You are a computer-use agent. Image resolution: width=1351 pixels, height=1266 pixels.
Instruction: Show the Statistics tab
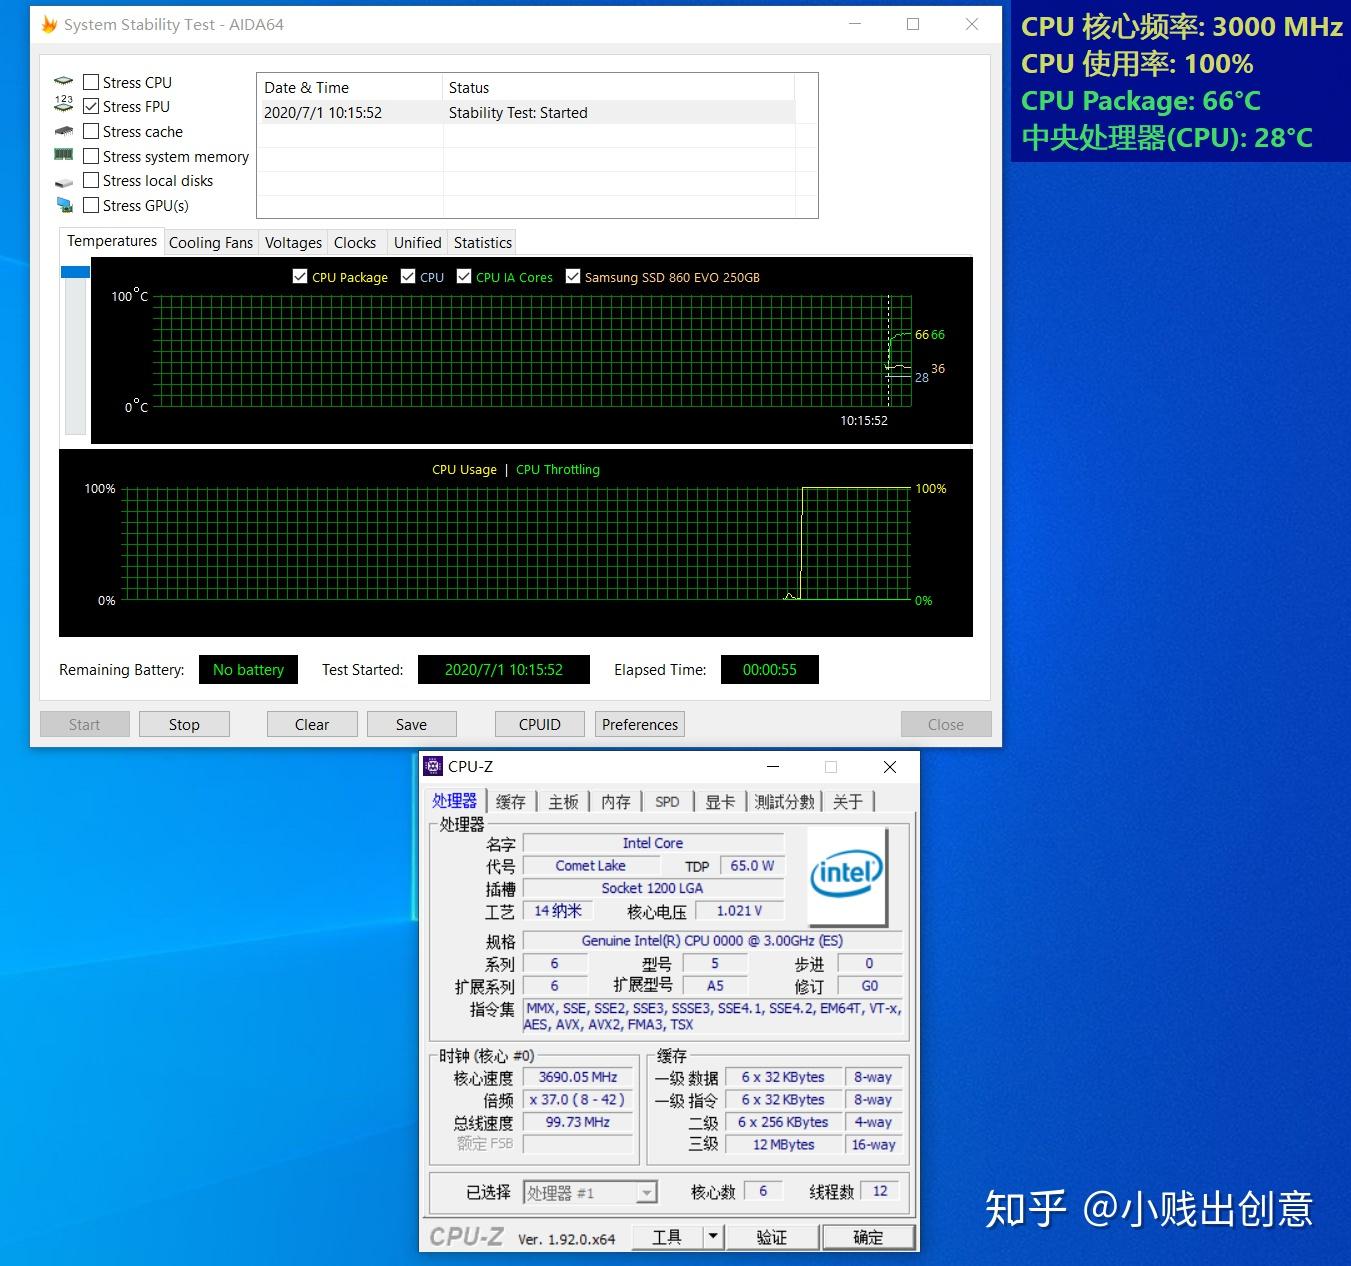click(x=482, y=242)
